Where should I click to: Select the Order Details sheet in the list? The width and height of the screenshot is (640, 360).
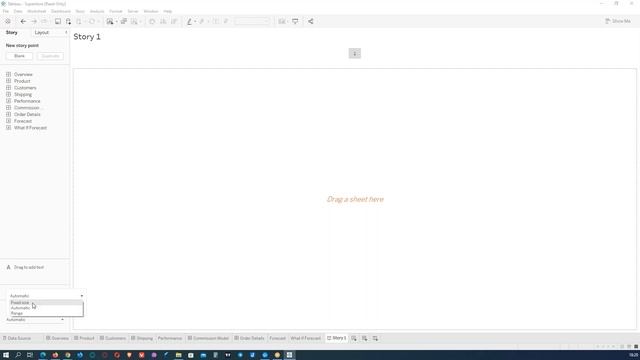coord(27,114)
